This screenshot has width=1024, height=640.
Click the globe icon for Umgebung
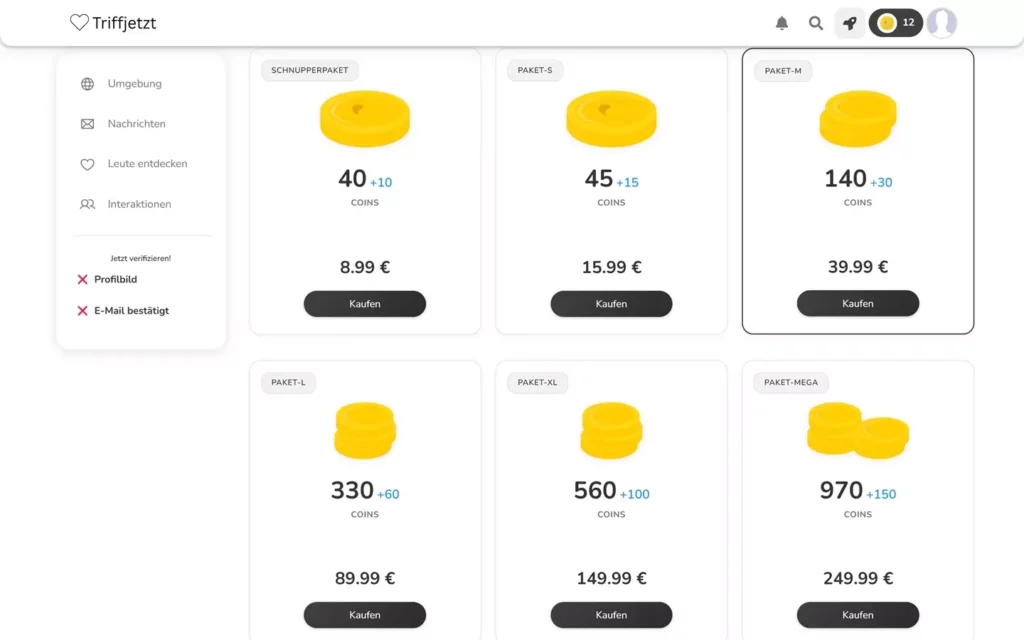[87, 84]
